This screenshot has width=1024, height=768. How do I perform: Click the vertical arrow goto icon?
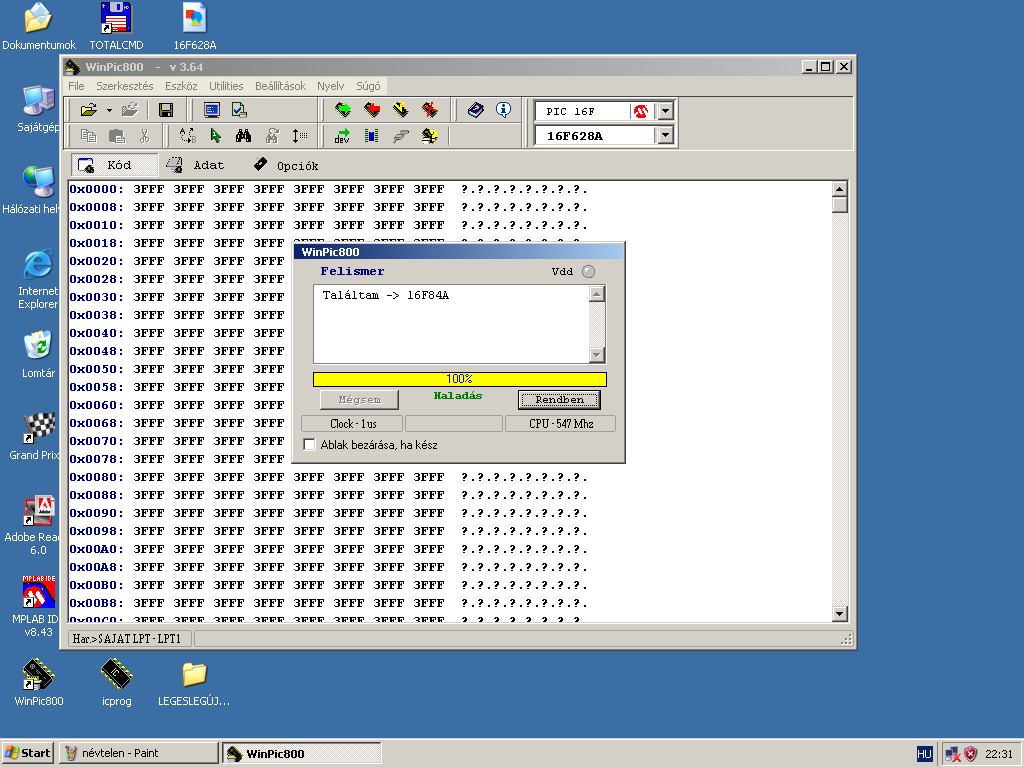pyautogui.click(x=300, y=136)
